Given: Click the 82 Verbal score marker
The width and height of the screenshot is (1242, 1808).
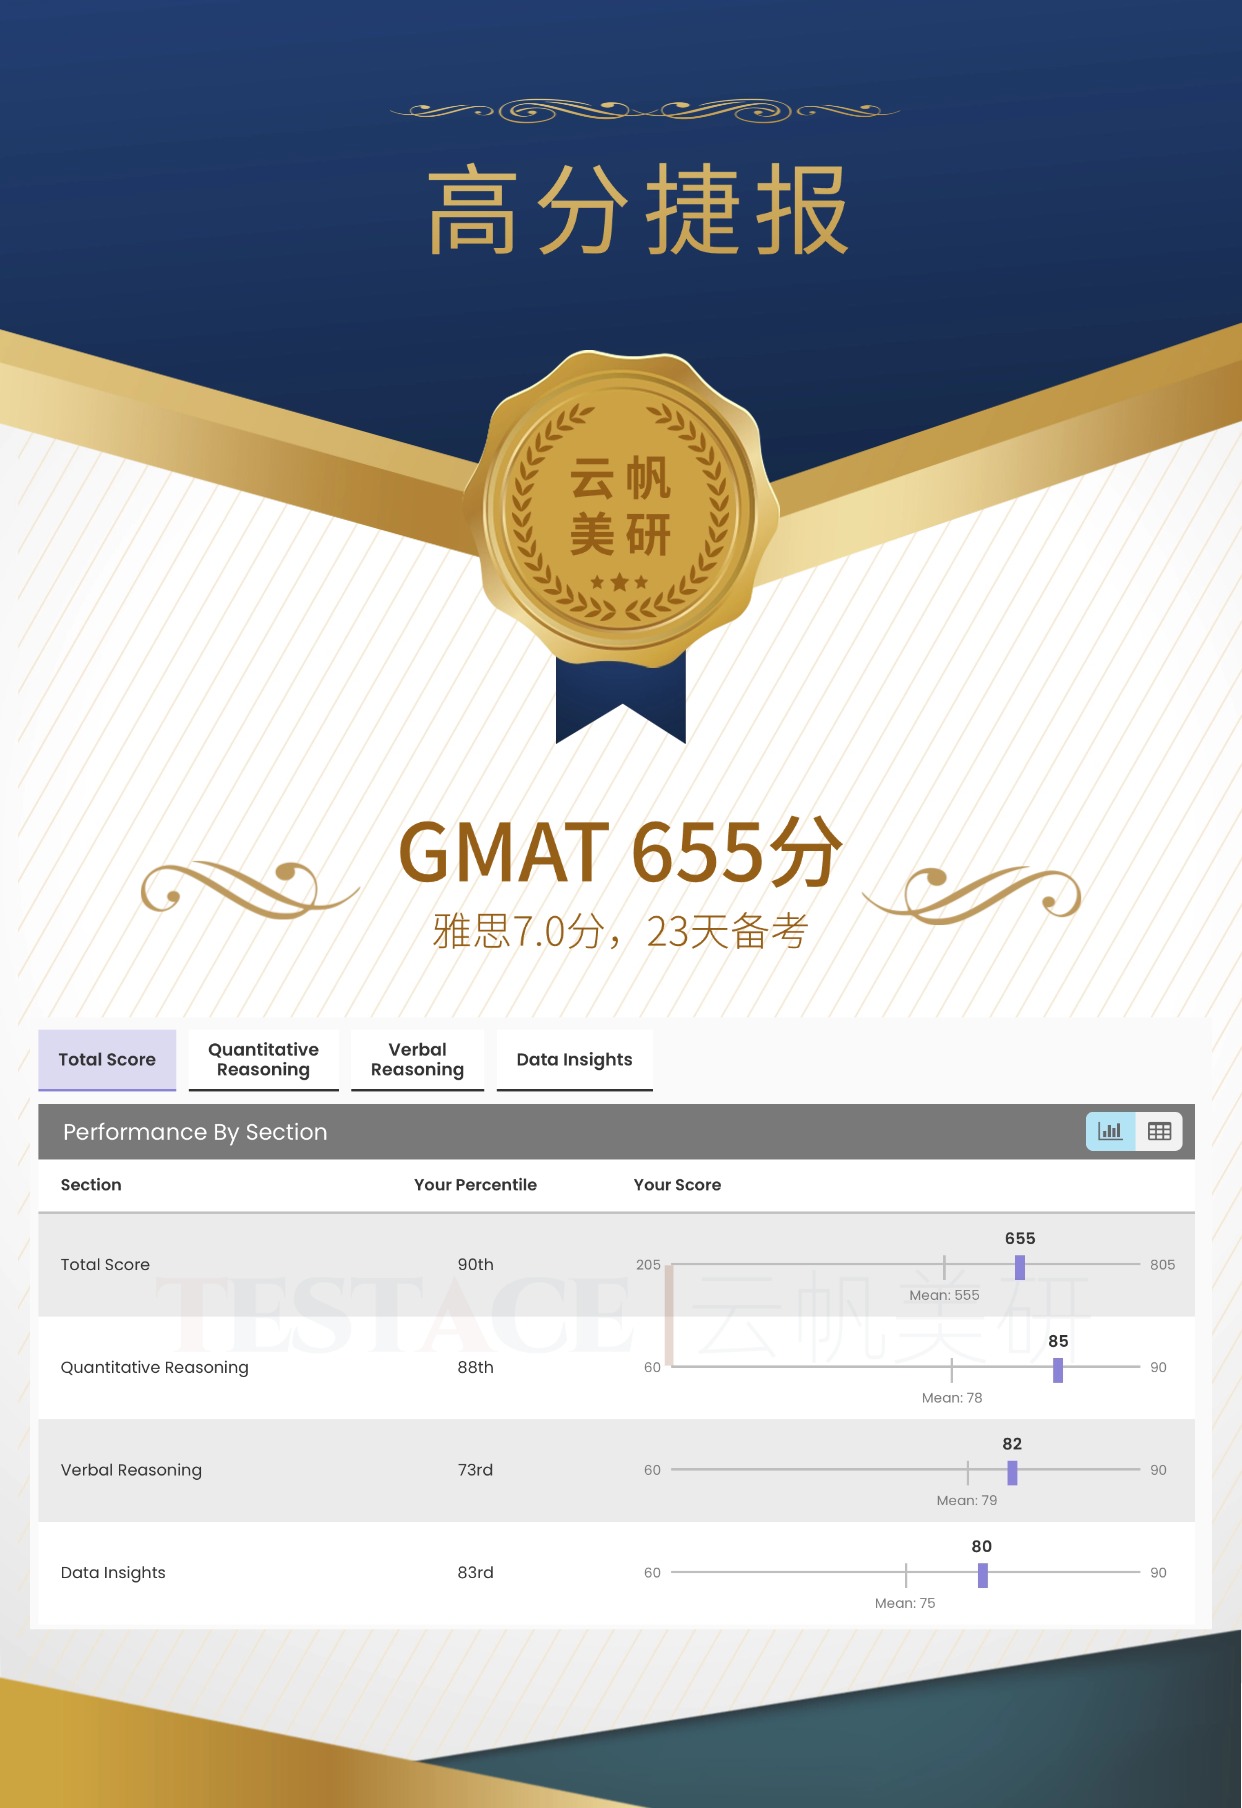Looking at the screenshot, I should [1012, 1472].
